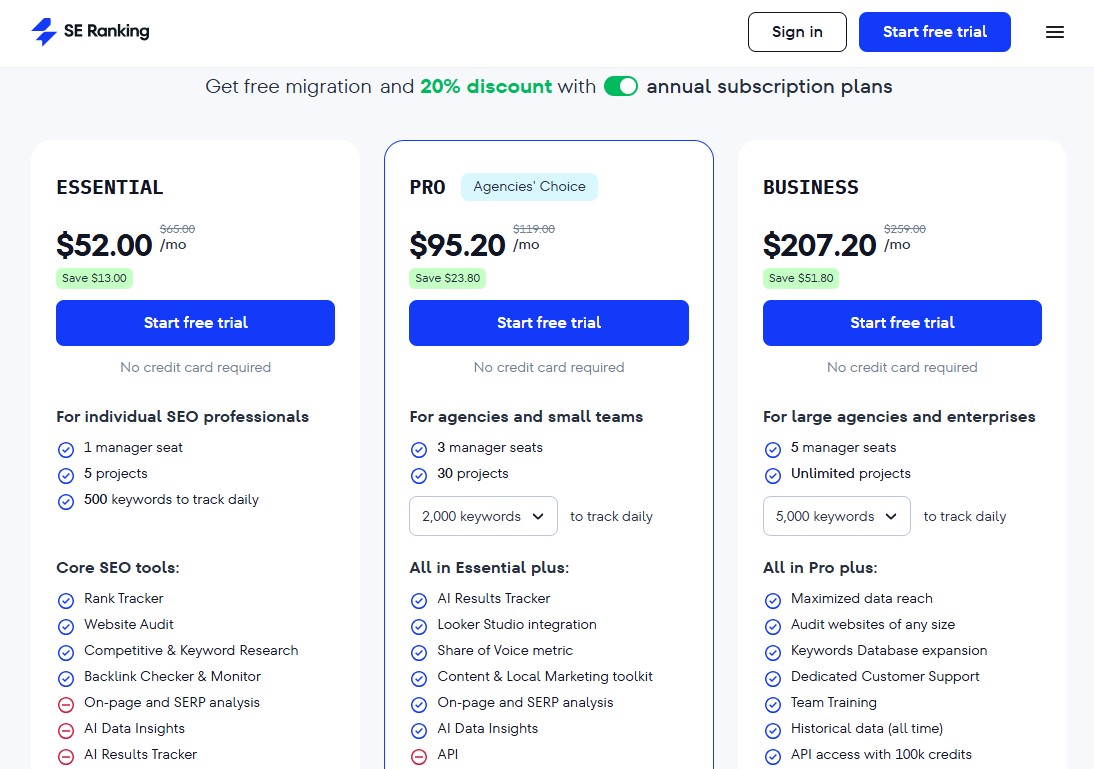Click the checkmark beside Rank Tracker
The height and width of the screenshot is (769, 1094).
(x=66, y=598)
